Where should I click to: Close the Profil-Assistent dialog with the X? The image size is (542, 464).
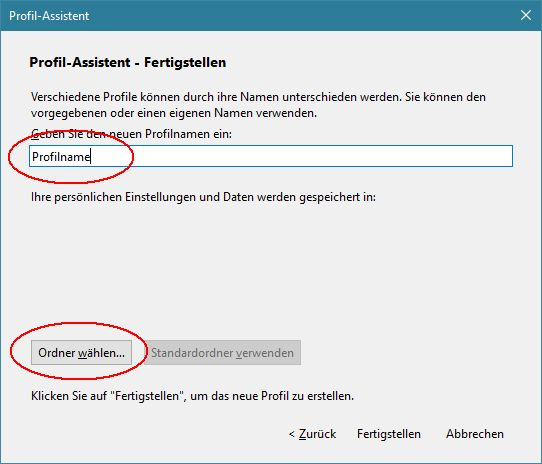point(526,15)
